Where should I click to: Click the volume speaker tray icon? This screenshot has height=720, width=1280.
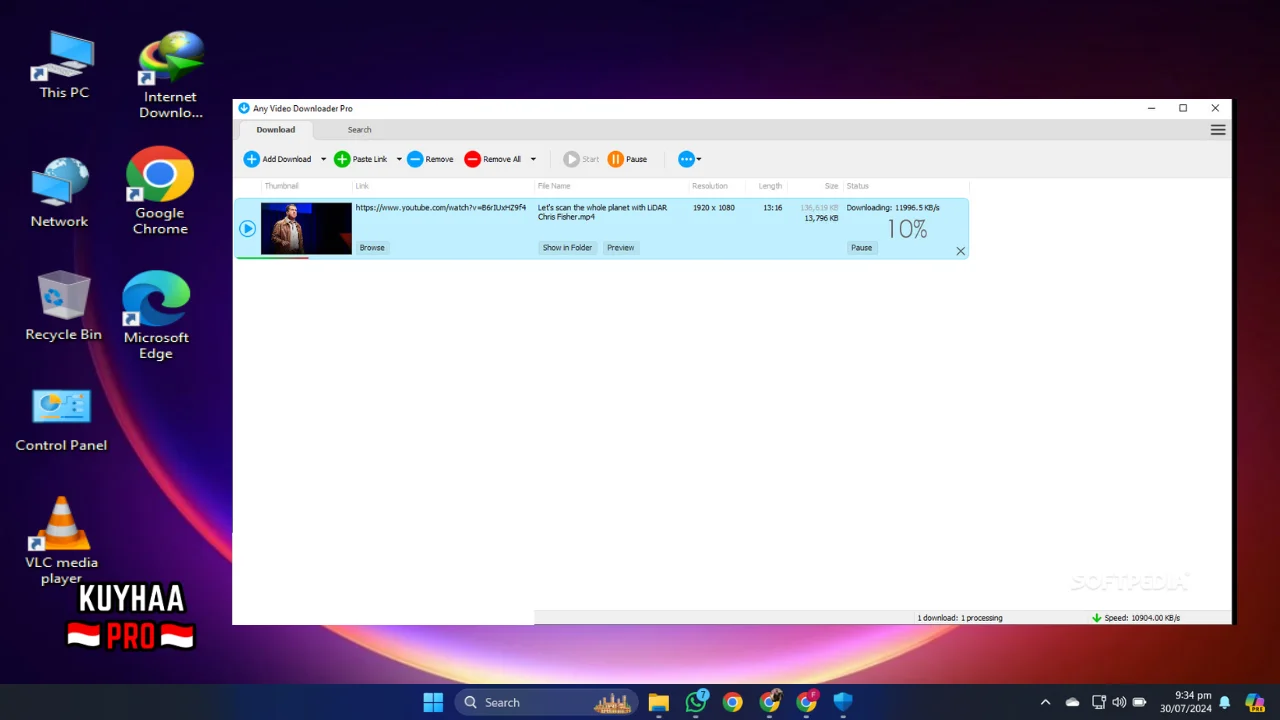[x=1119, y=702]
